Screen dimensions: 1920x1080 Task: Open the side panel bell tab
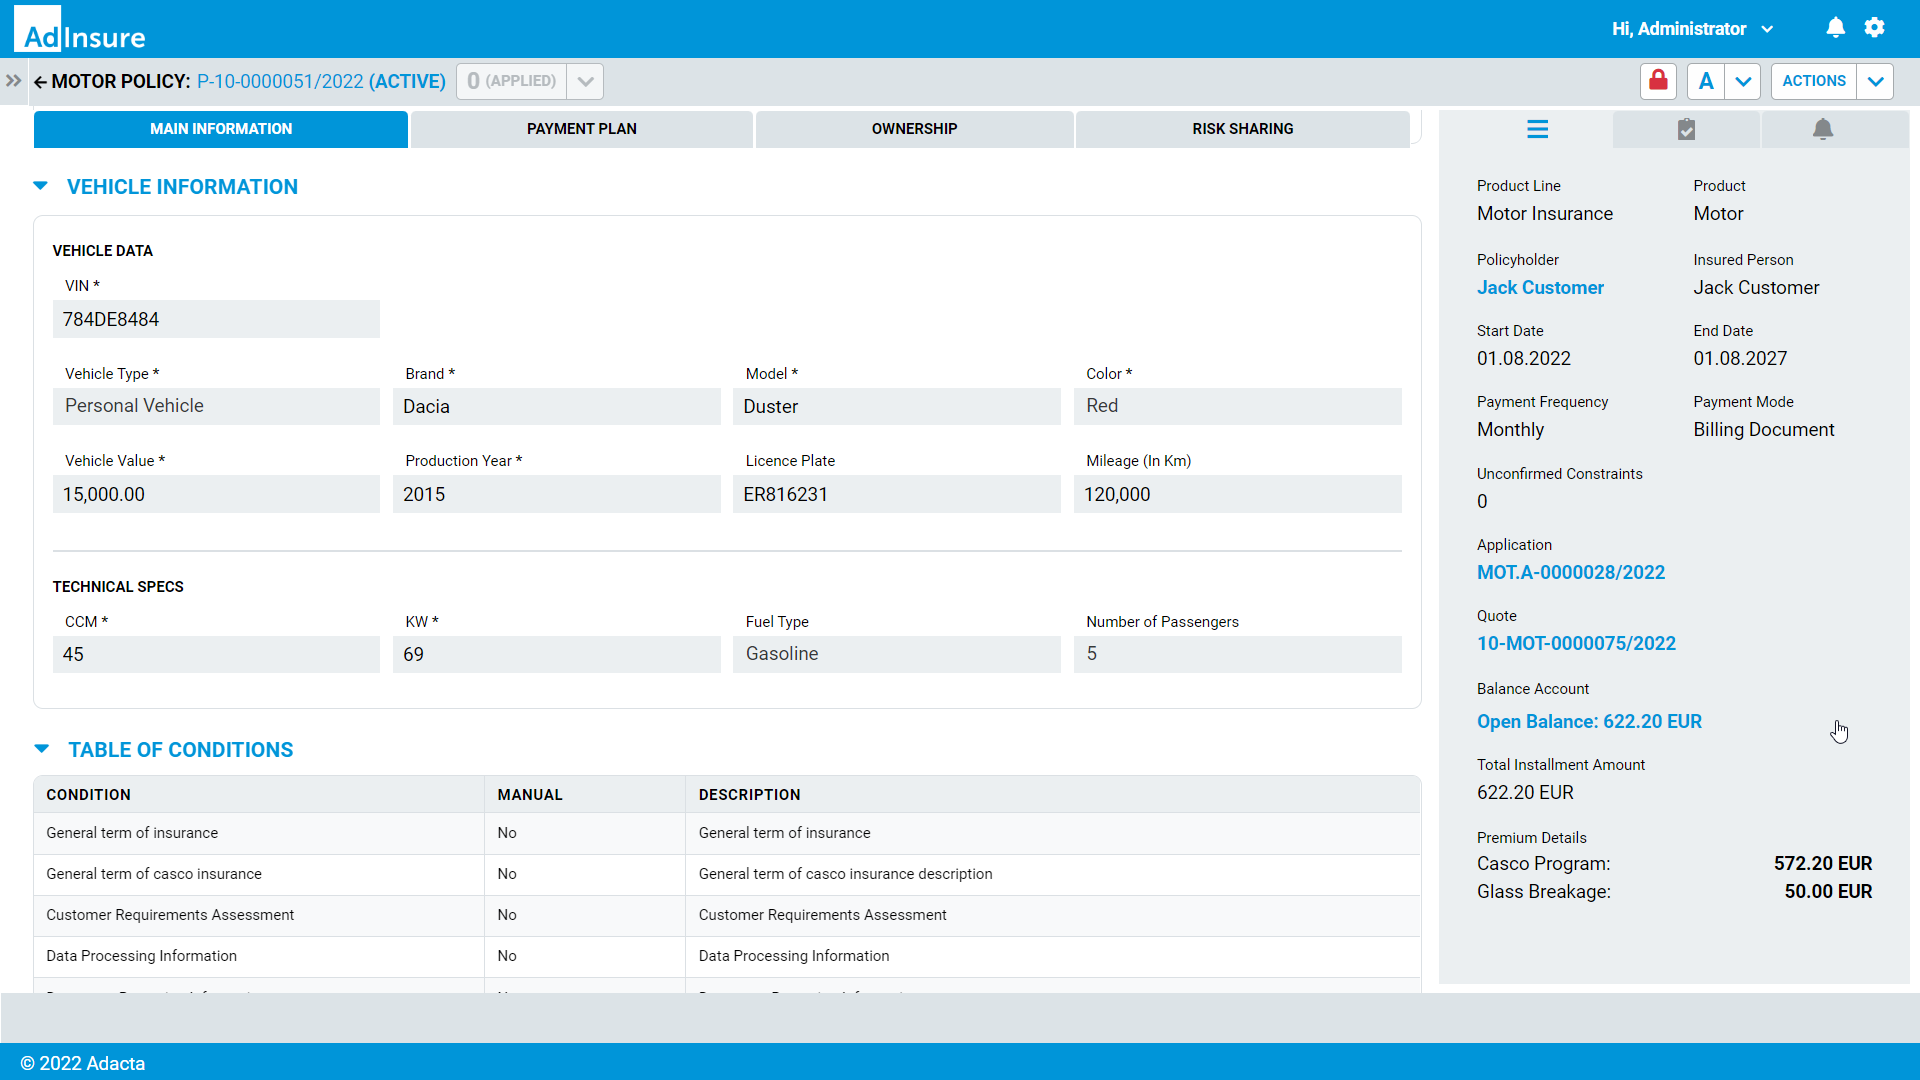(1823, 129)
